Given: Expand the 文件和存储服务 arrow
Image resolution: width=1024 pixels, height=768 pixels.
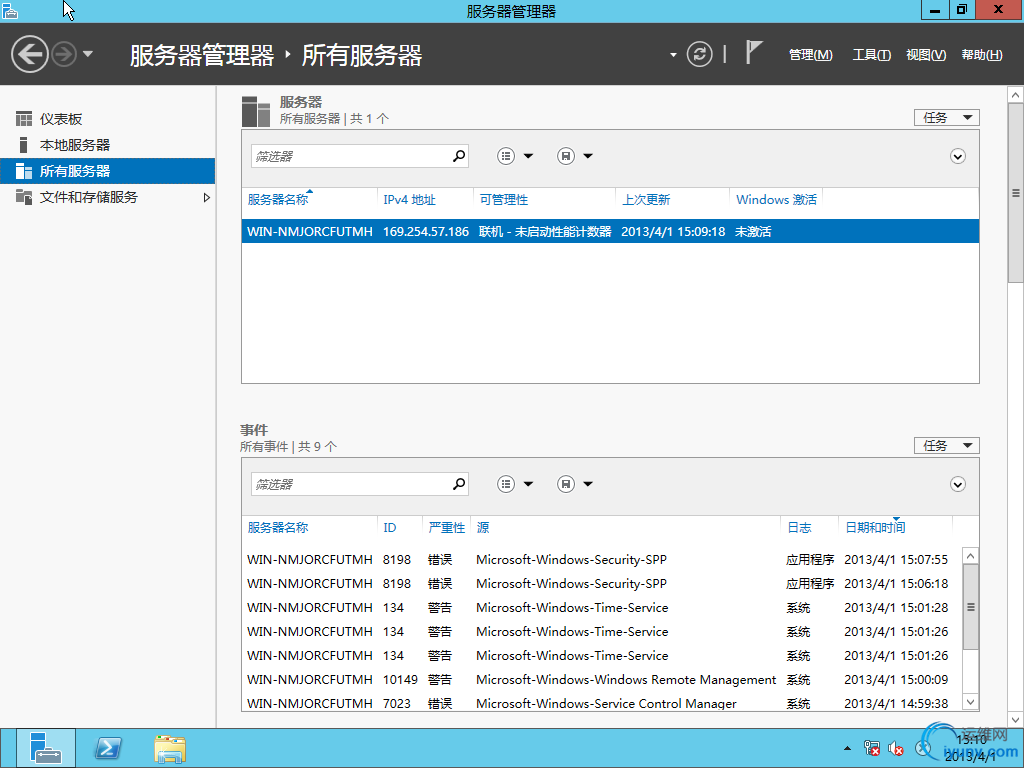Looking at the screenshot, I should point(206,197).
